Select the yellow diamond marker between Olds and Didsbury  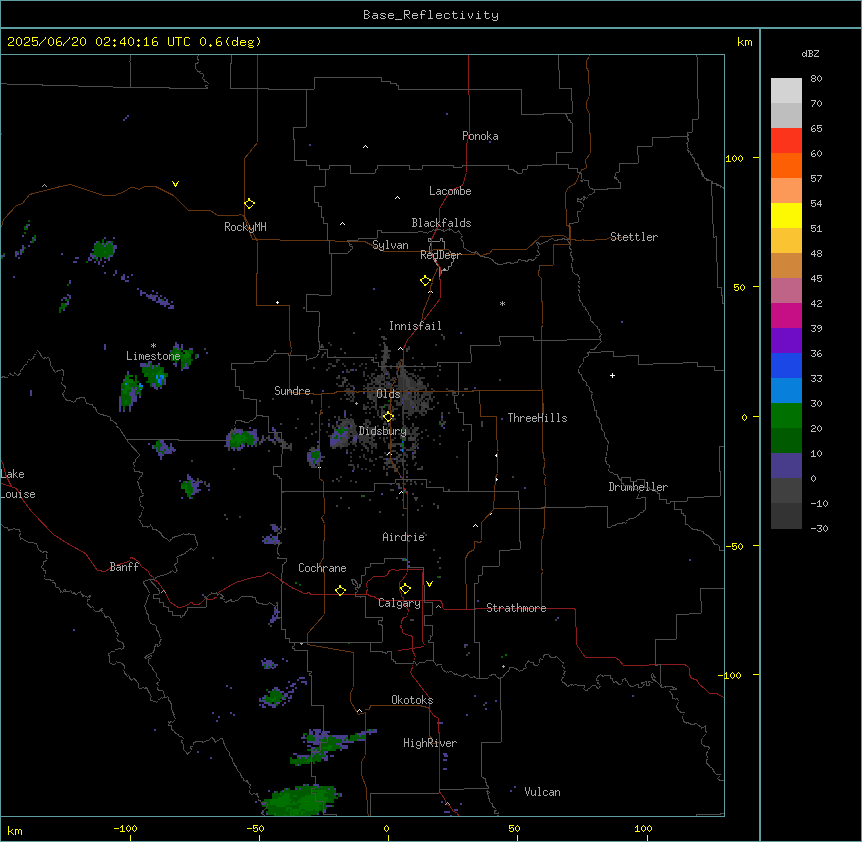point(388,417)
